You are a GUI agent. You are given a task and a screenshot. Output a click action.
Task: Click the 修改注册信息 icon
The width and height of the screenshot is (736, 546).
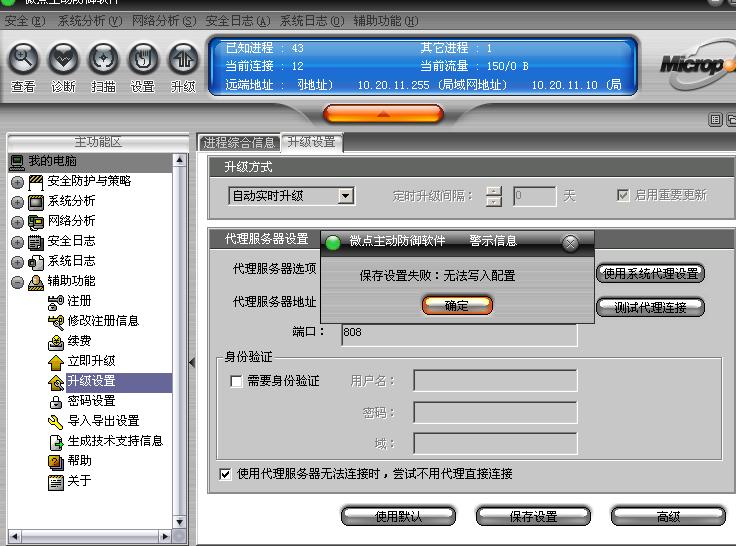click(x=56, y=322)
